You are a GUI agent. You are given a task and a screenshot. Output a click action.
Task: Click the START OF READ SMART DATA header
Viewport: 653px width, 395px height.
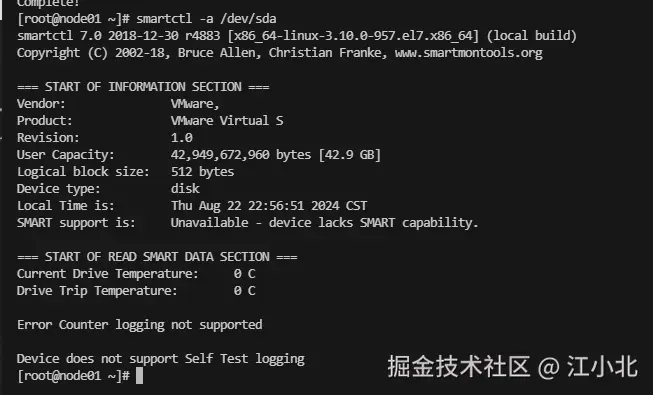pyautogui.click(x=157, y=257)
